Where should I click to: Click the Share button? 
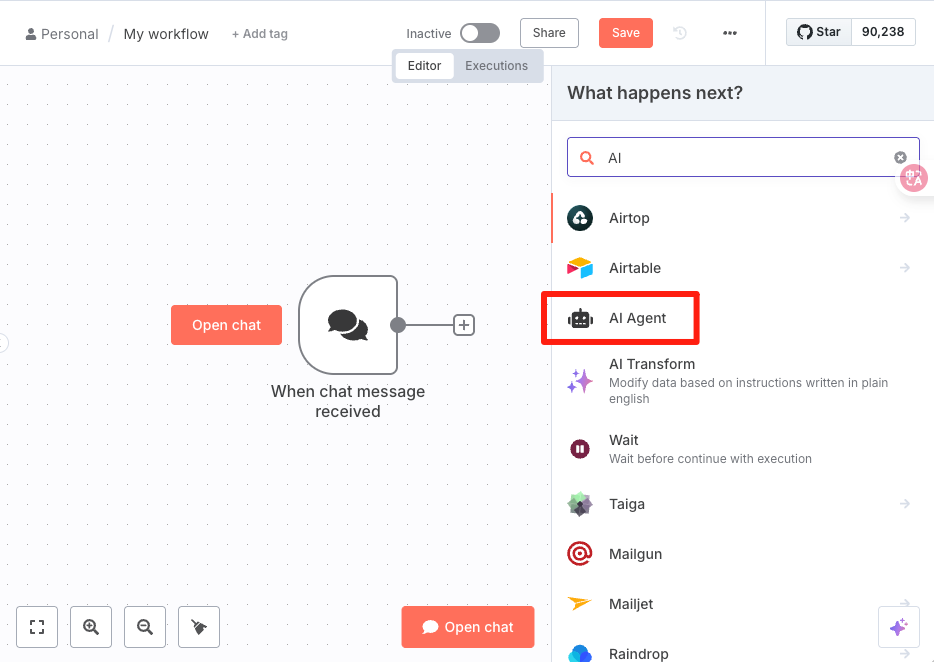pos(549,33)
